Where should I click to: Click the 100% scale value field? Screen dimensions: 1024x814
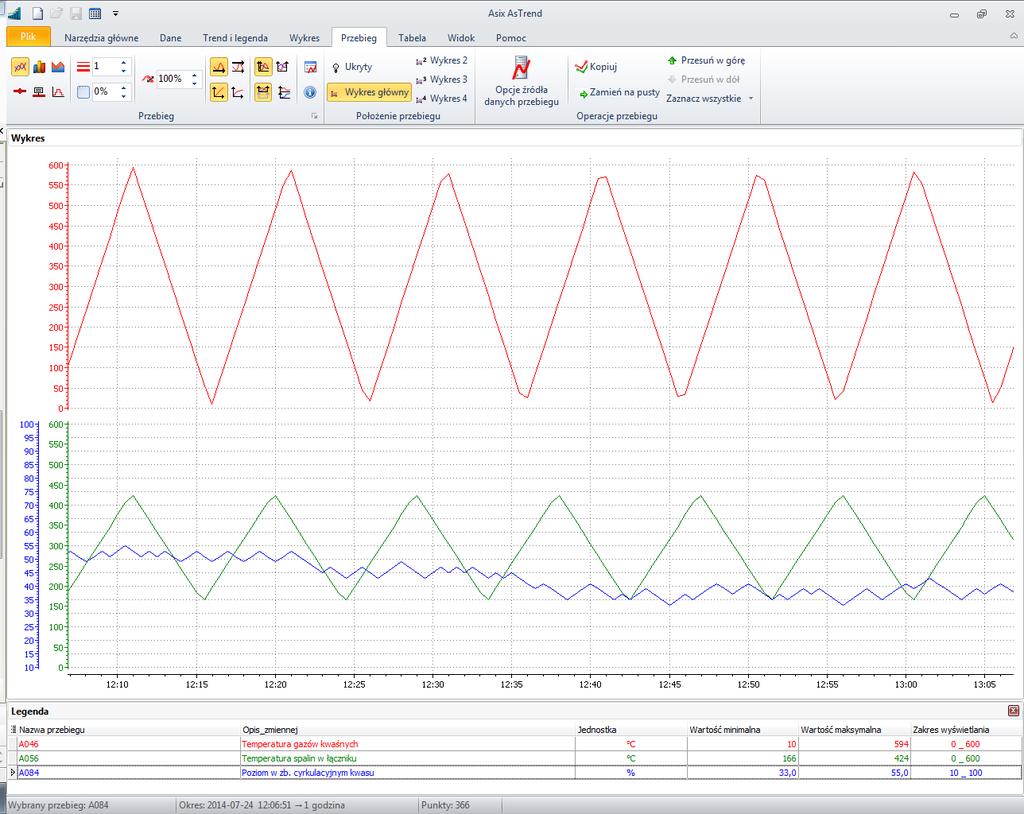click(173, 79)
